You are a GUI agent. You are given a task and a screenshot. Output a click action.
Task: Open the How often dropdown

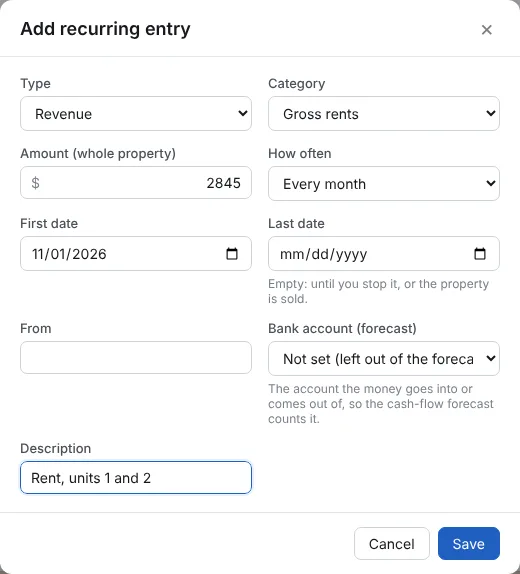384,183
